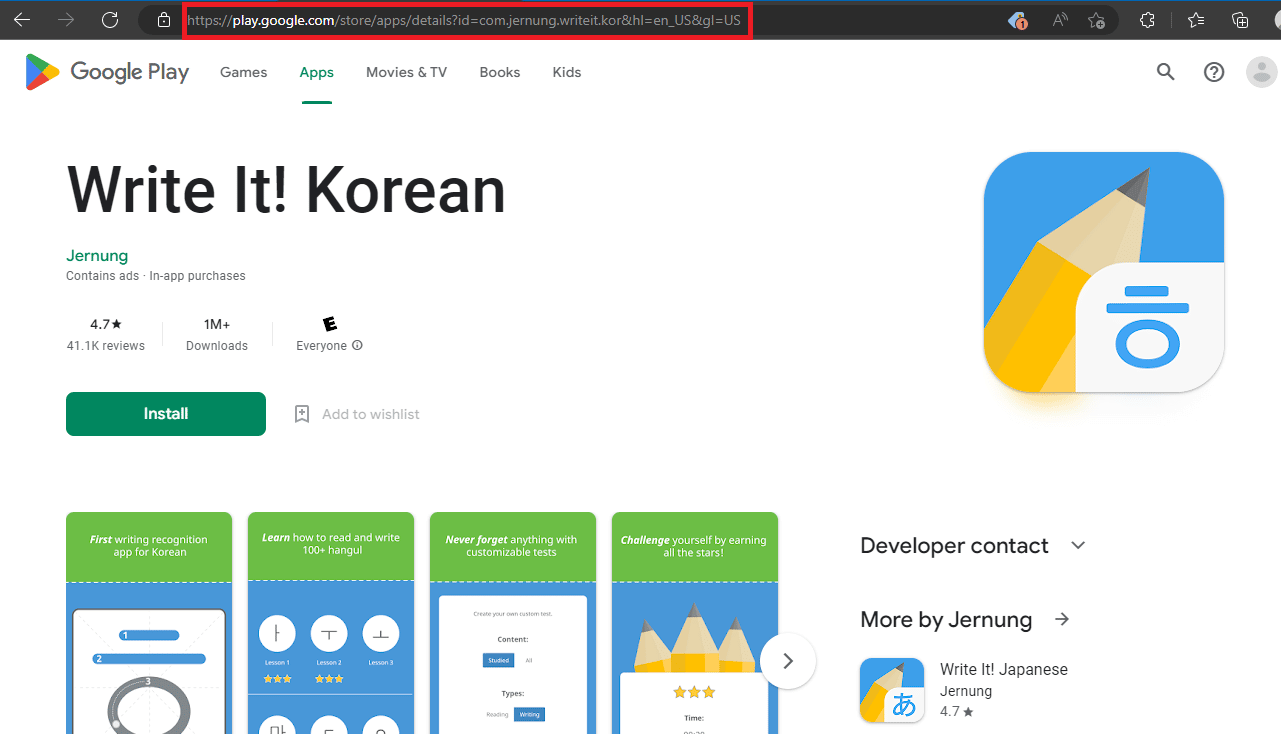Viewport: 1281px width, 734px height.
Task: Click the Developer contact heading
Action: click(x=954, y=546)
